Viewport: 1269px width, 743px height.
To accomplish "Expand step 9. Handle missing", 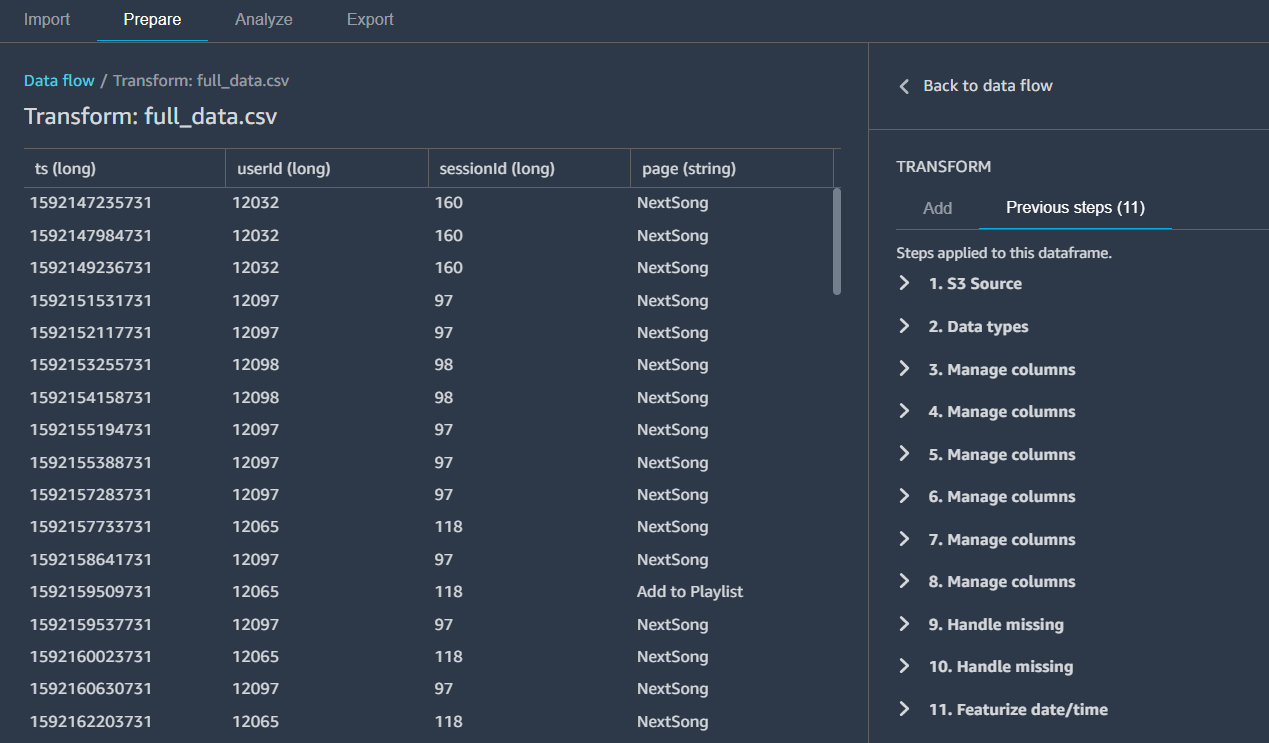I will [904, 624].
